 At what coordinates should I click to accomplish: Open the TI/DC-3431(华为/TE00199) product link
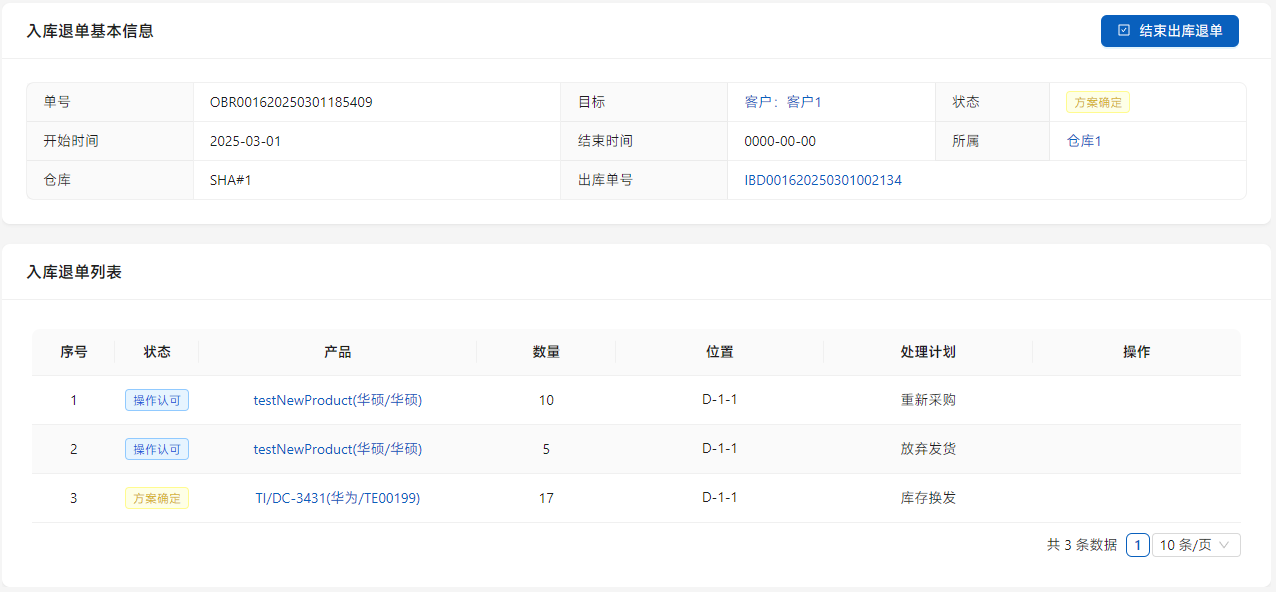[x=337, y=498]
